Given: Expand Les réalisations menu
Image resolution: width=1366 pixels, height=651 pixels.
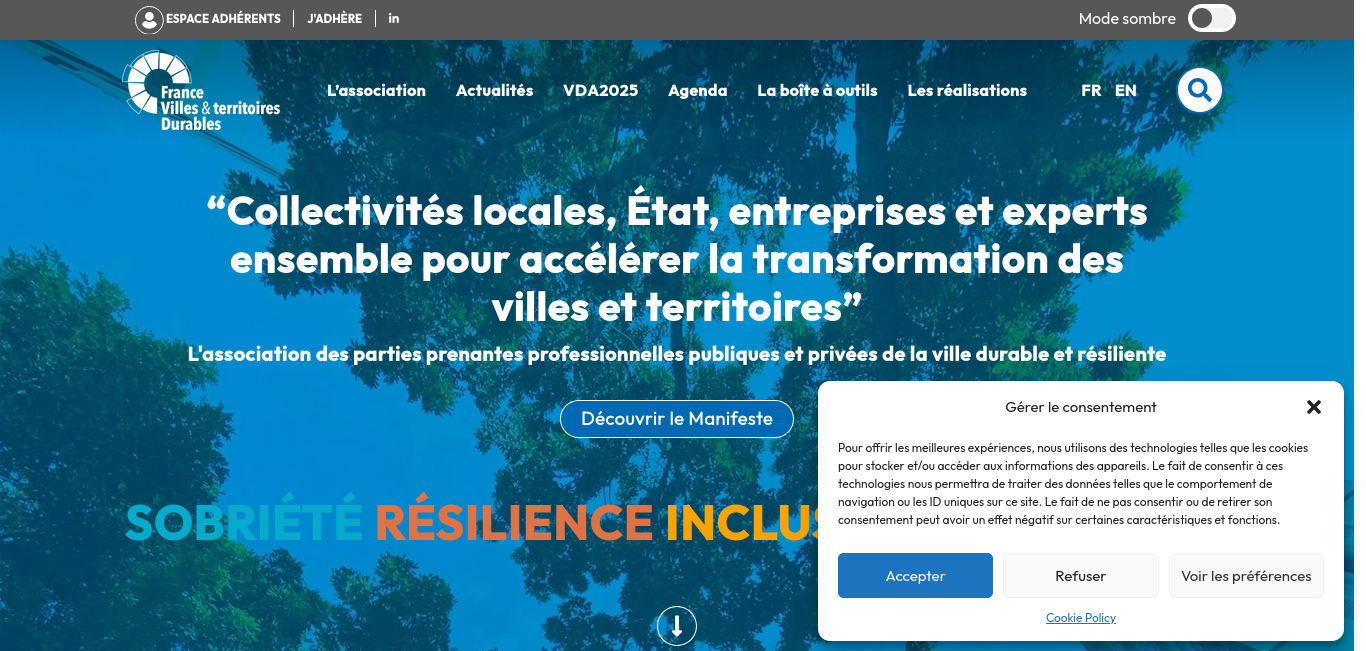Looking at the screenshot, I should click(967, 90).
